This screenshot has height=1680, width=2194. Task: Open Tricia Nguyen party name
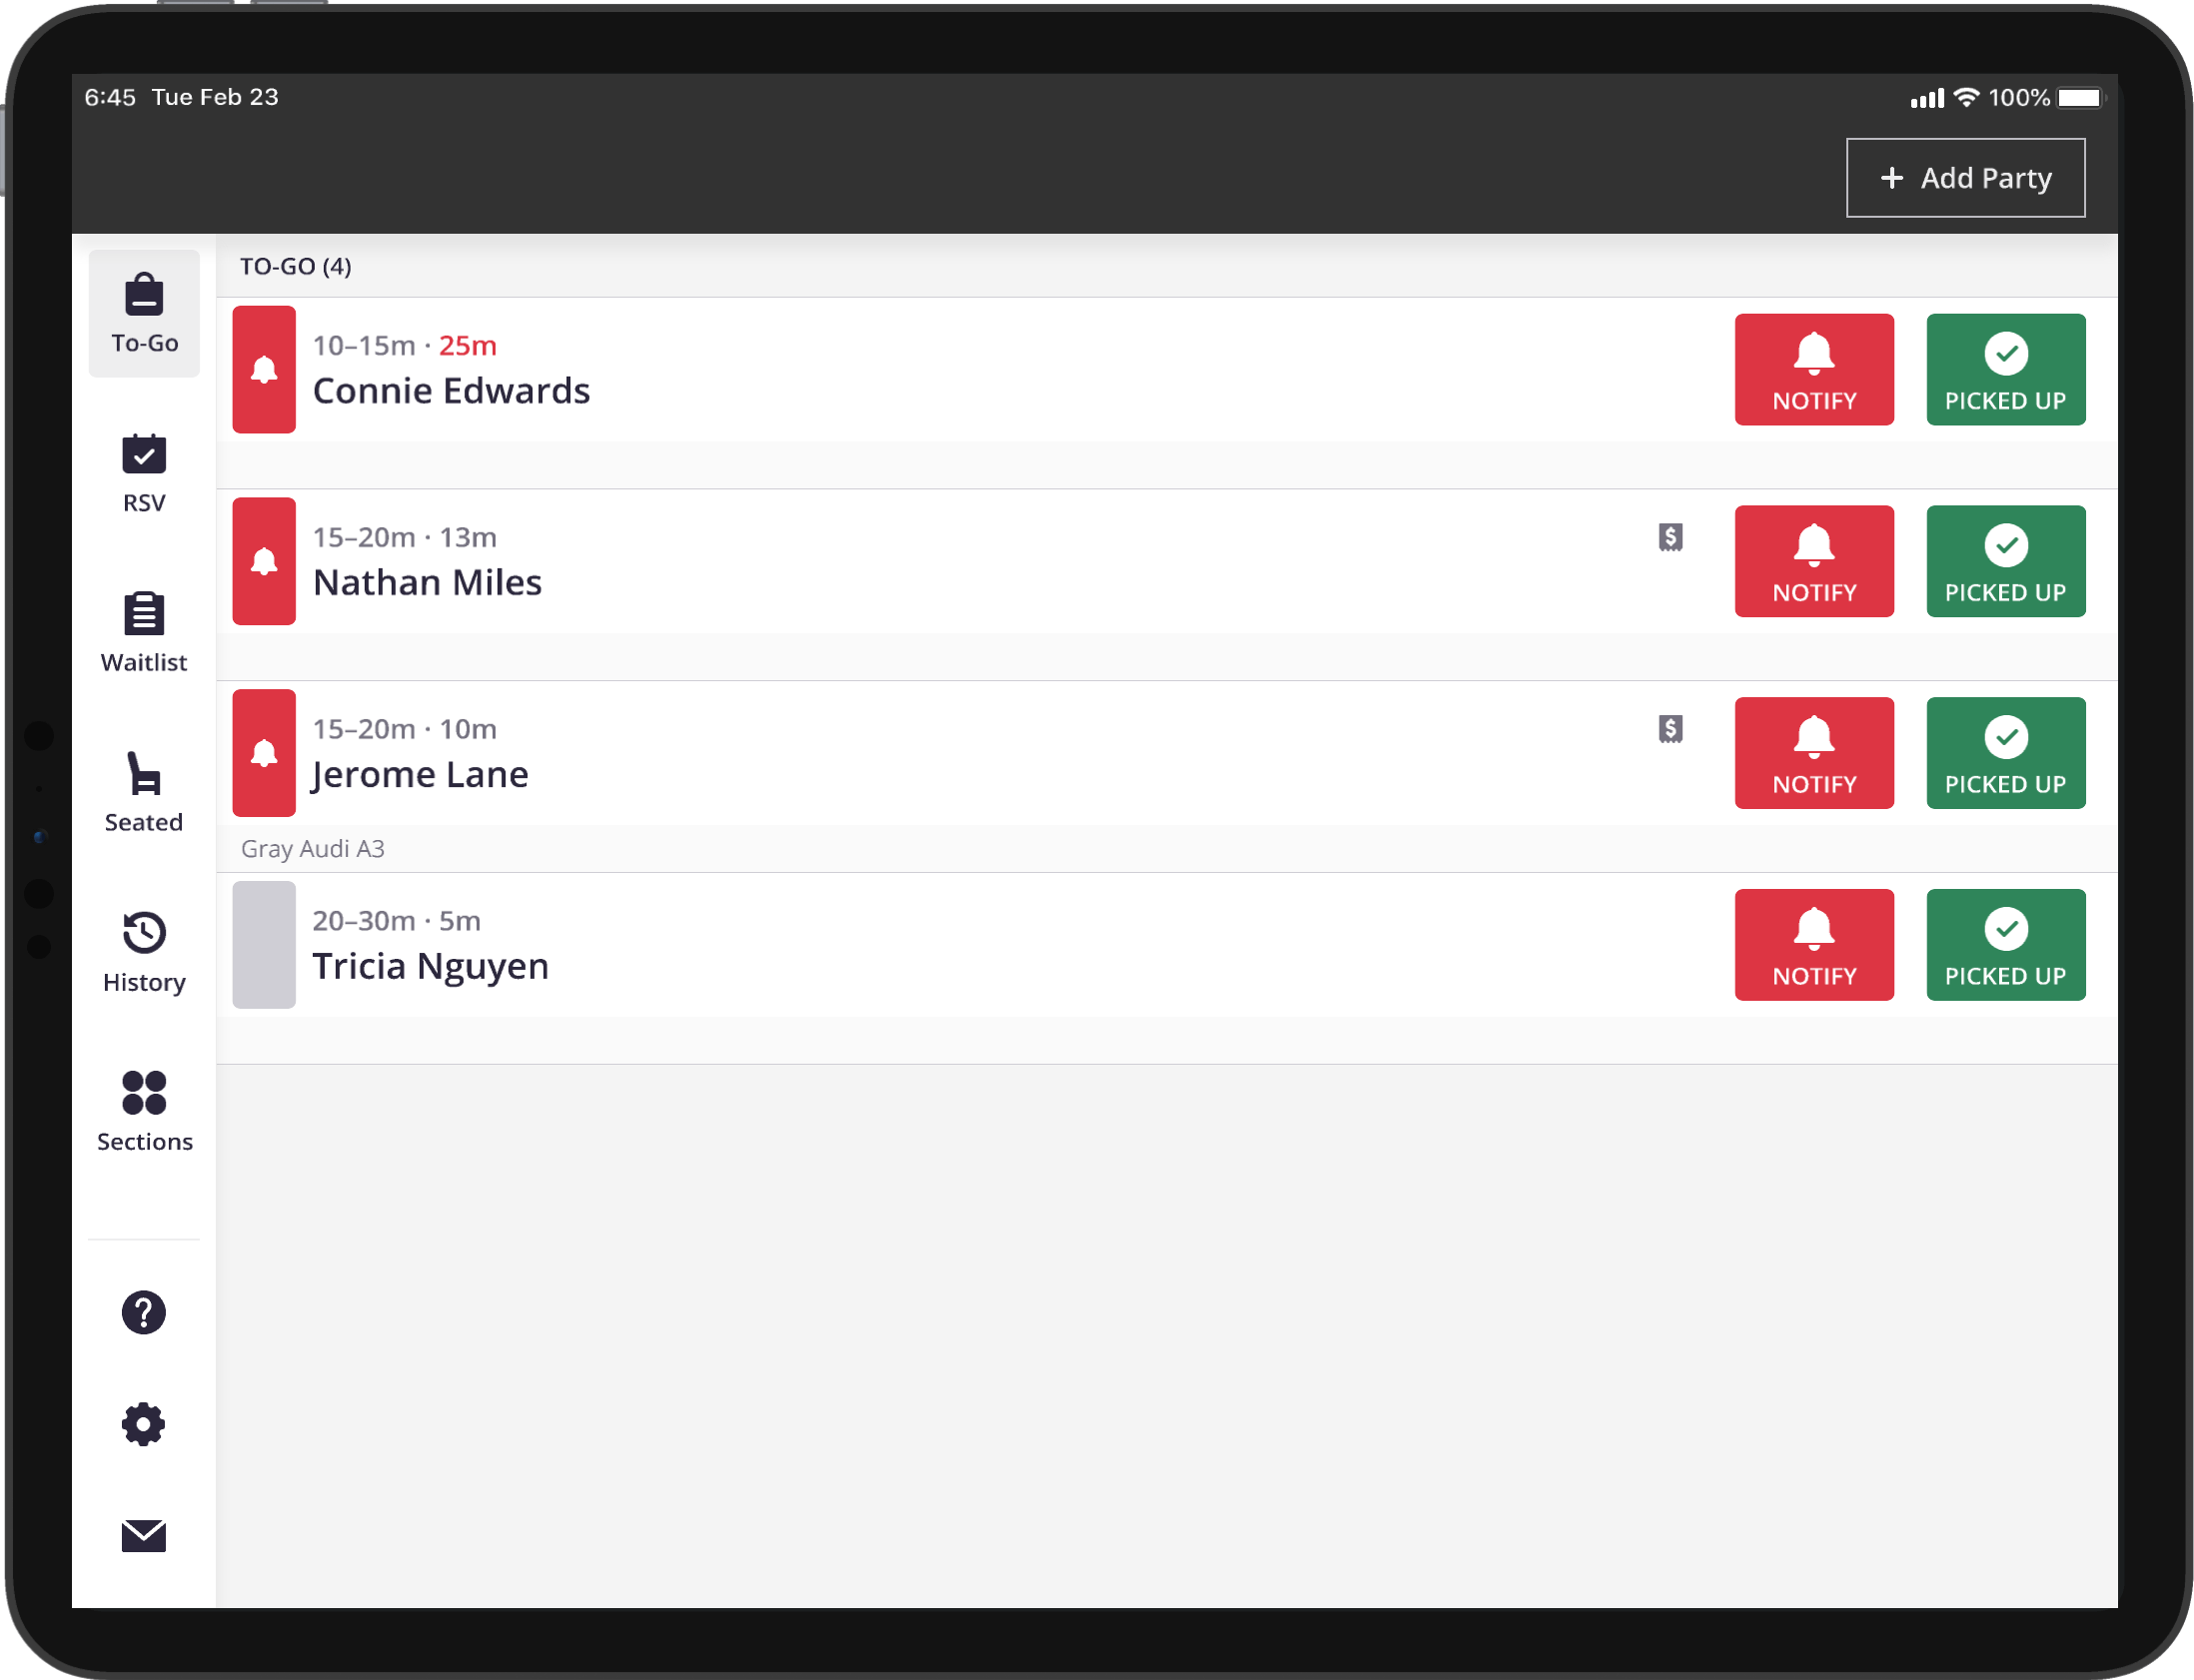(x=430, y=967)
